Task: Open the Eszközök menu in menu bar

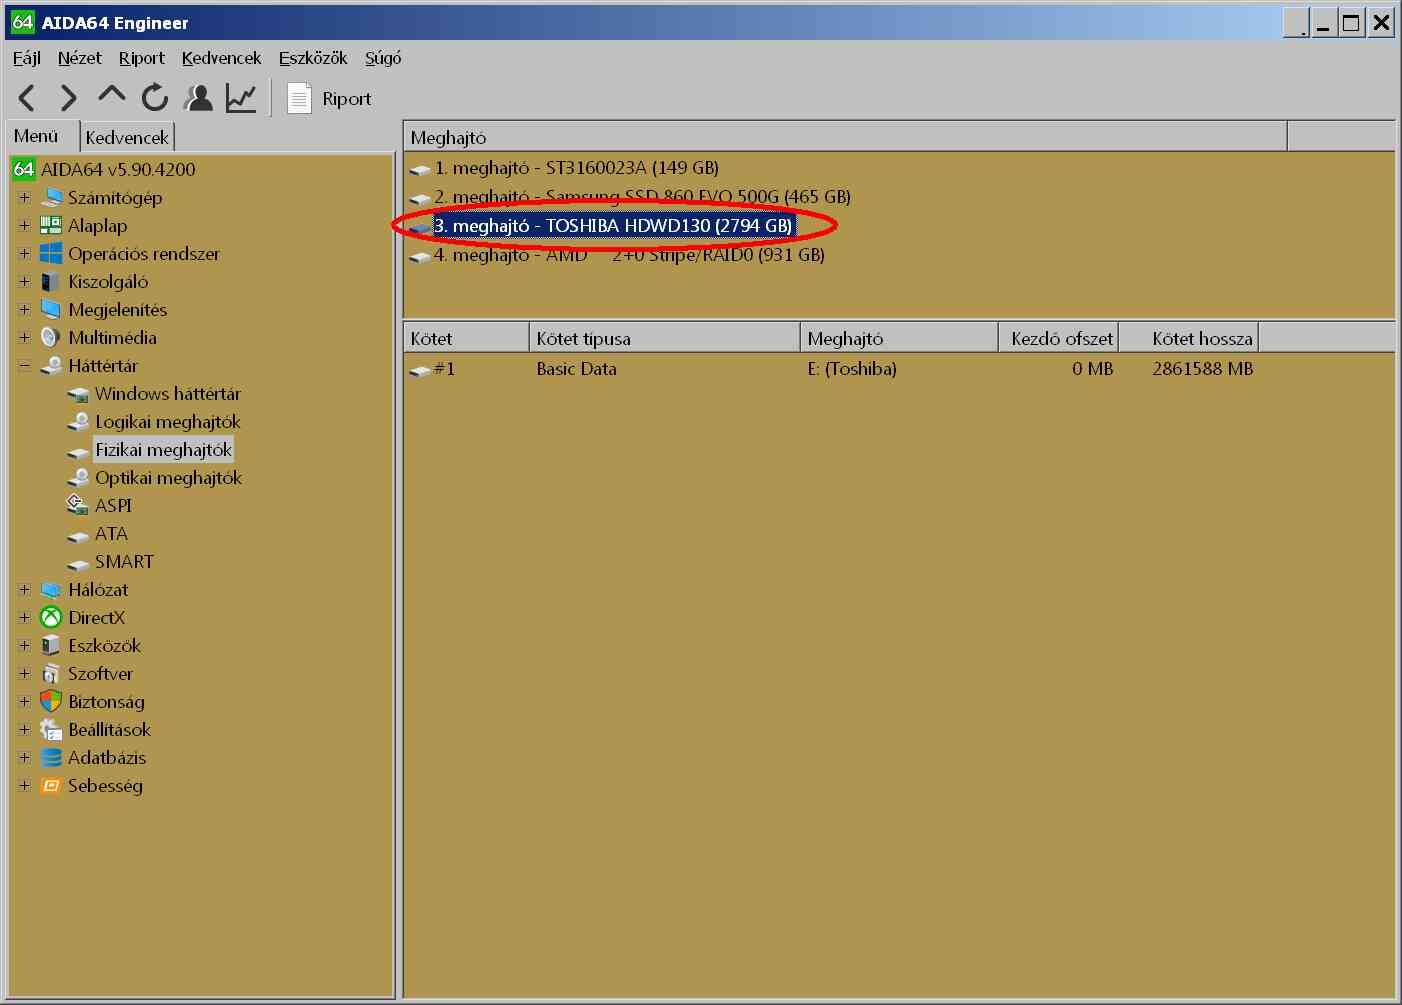Action: coord(313,58)
